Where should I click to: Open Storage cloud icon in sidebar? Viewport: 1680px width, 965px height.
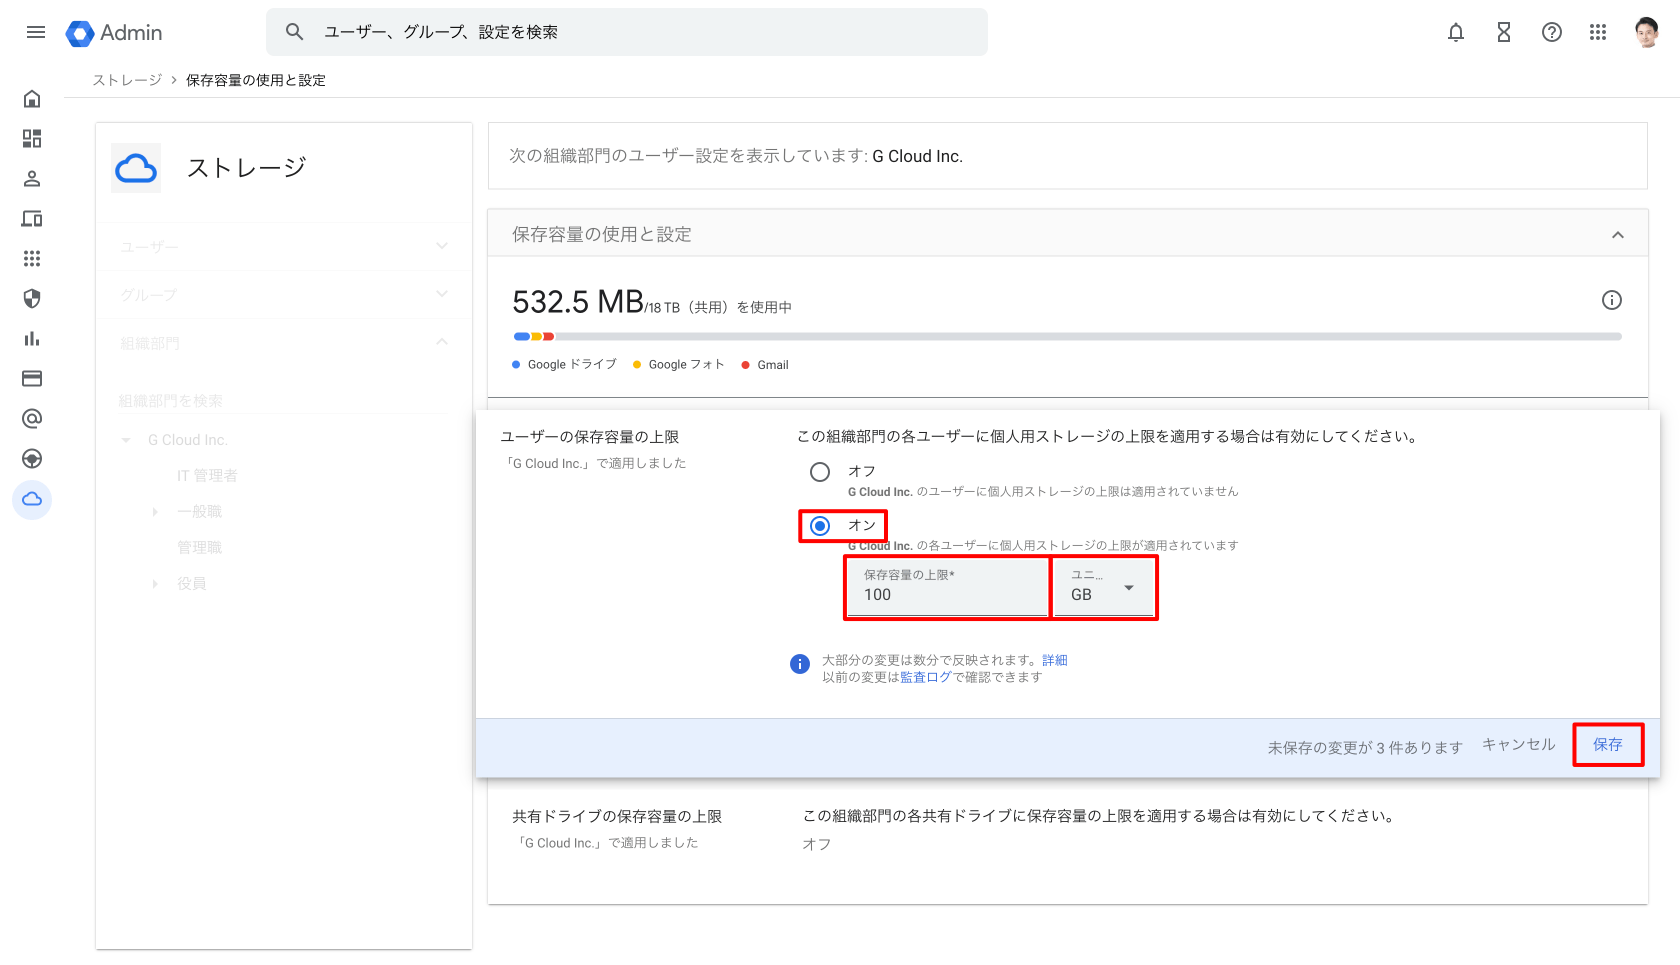[x=32, y=499]
